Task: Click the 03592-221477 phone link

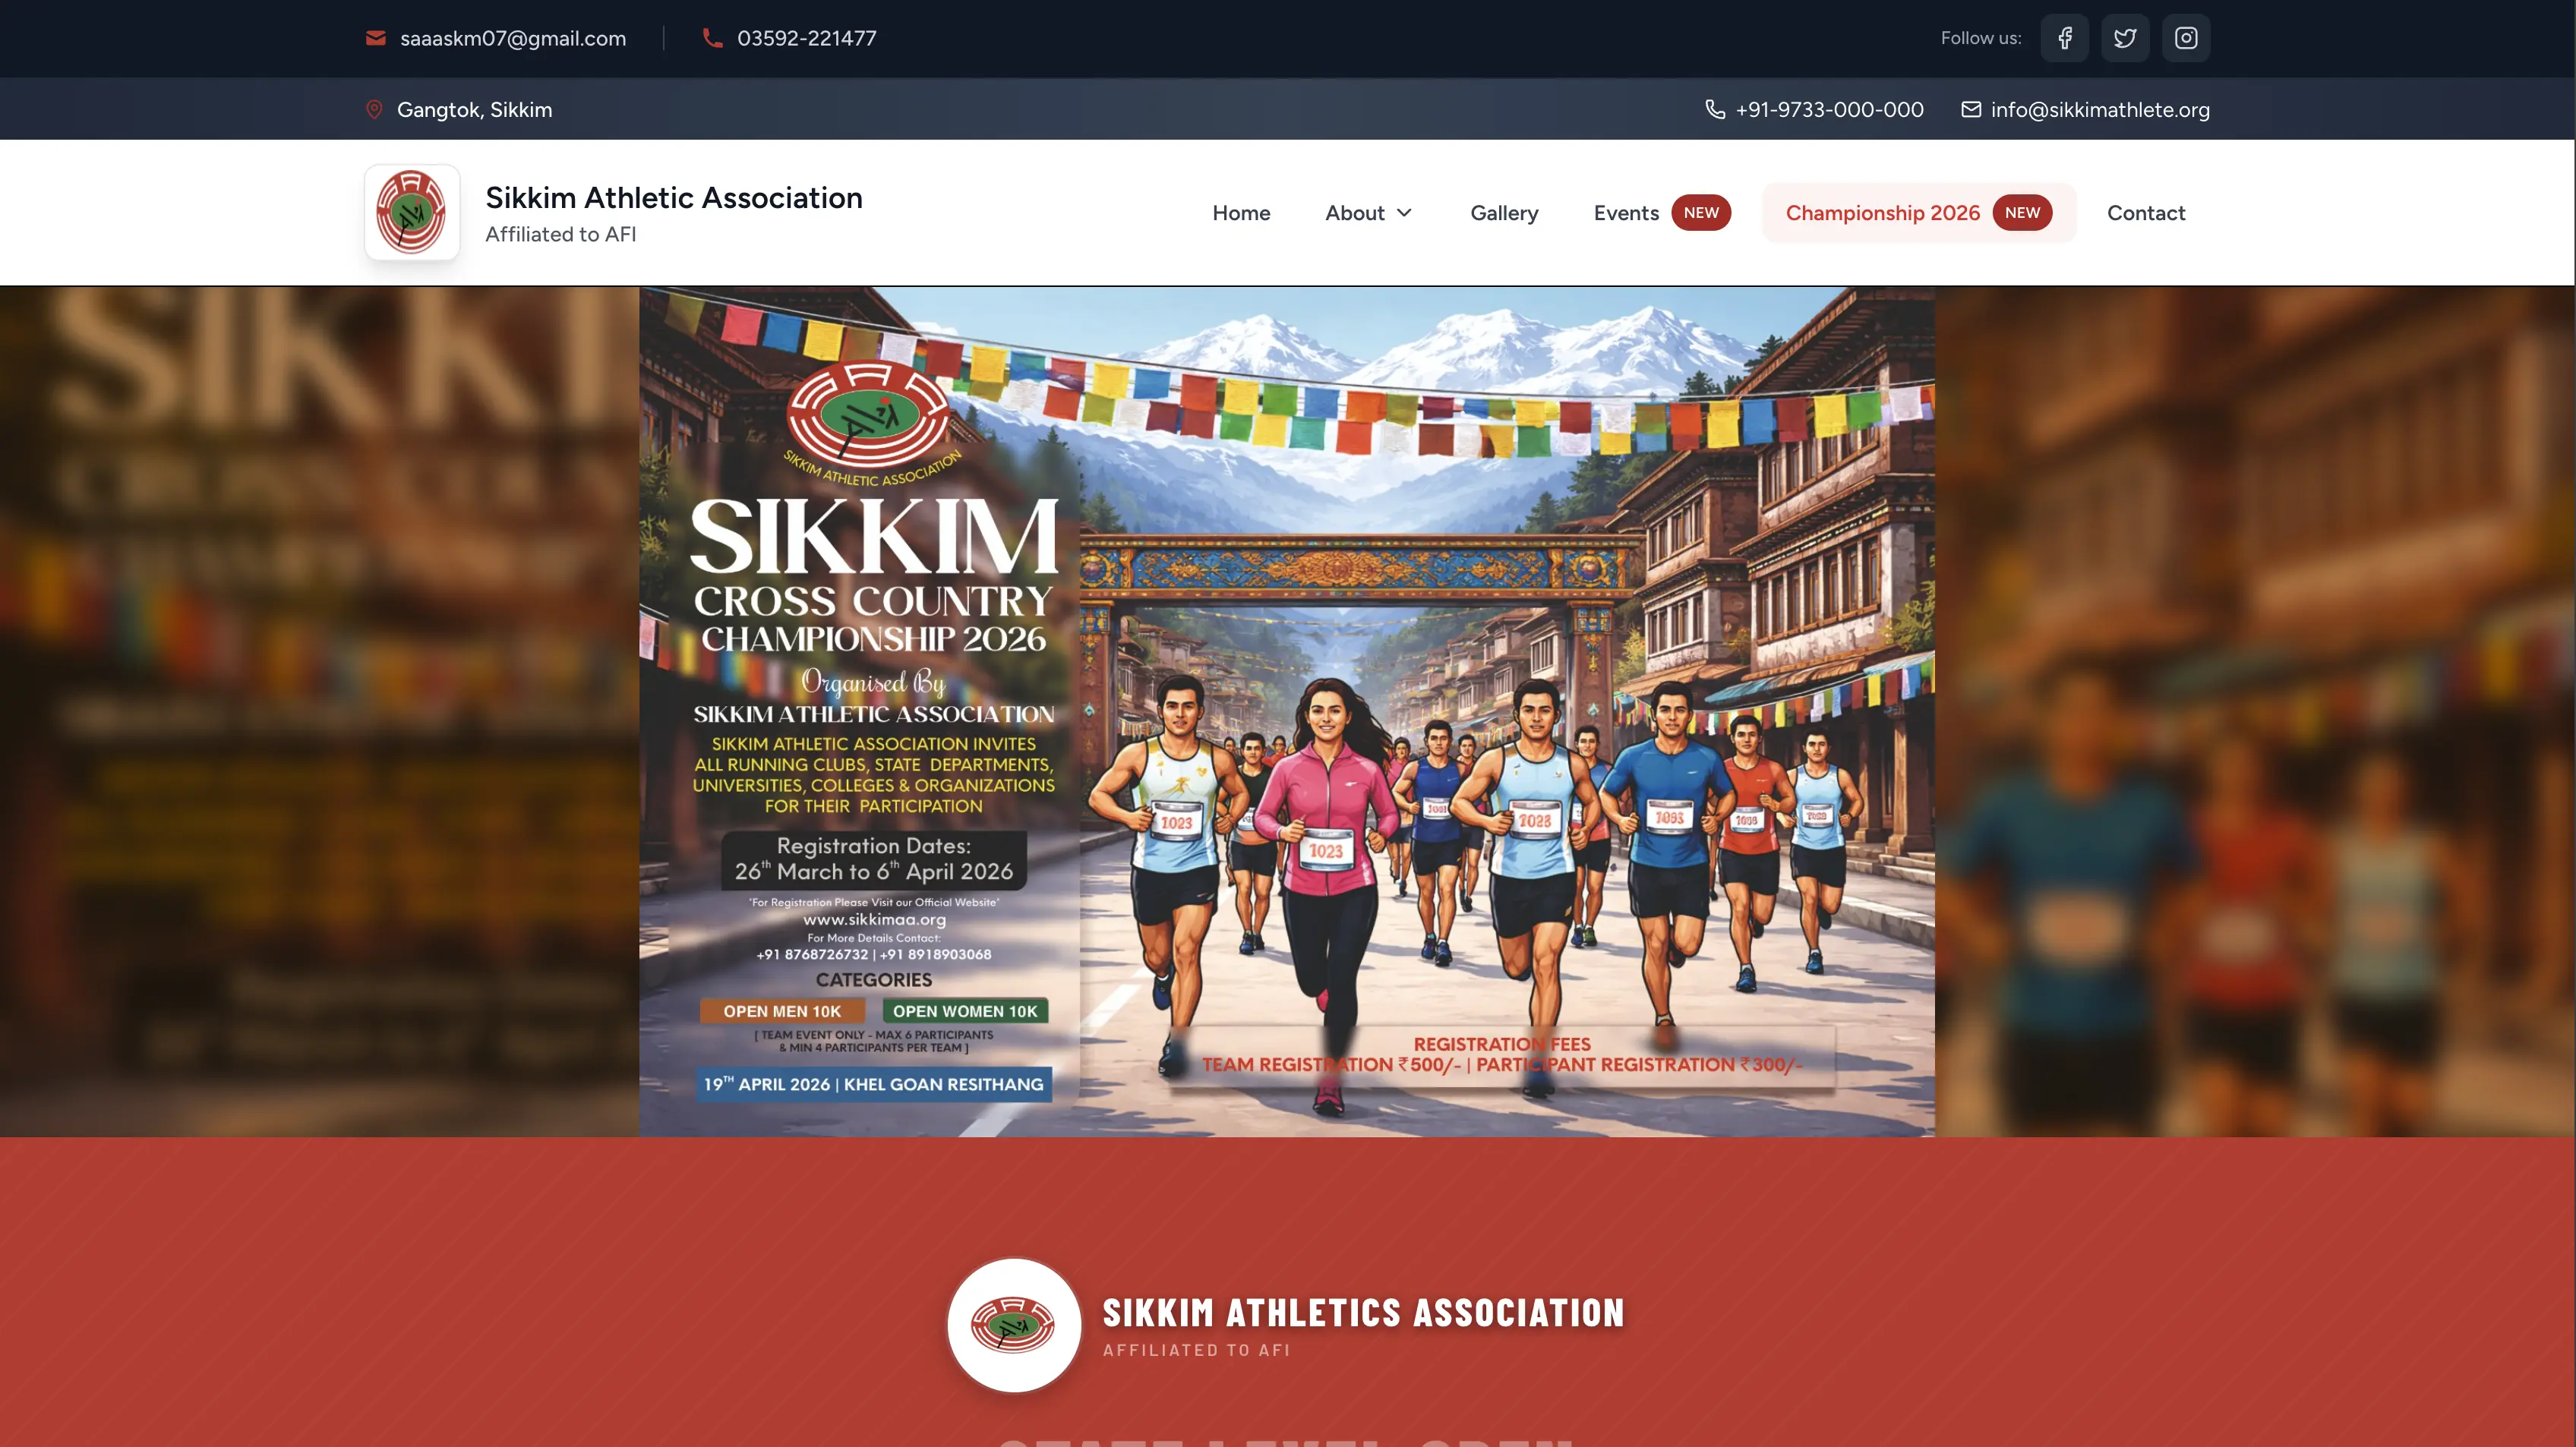Action: (x=806, y=38)
